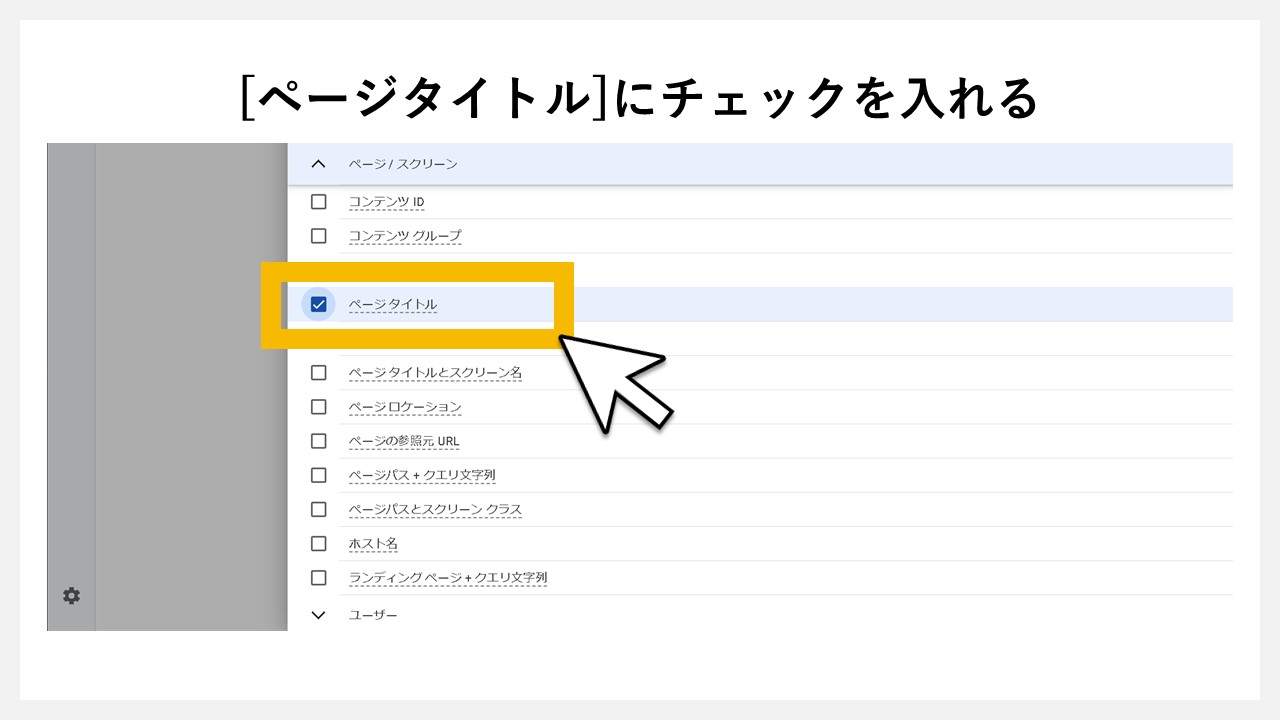This screenshot has height=720, width=1280.
Task: Click the ページ ロケーション dimension label
Action: (x=405, y=407)
